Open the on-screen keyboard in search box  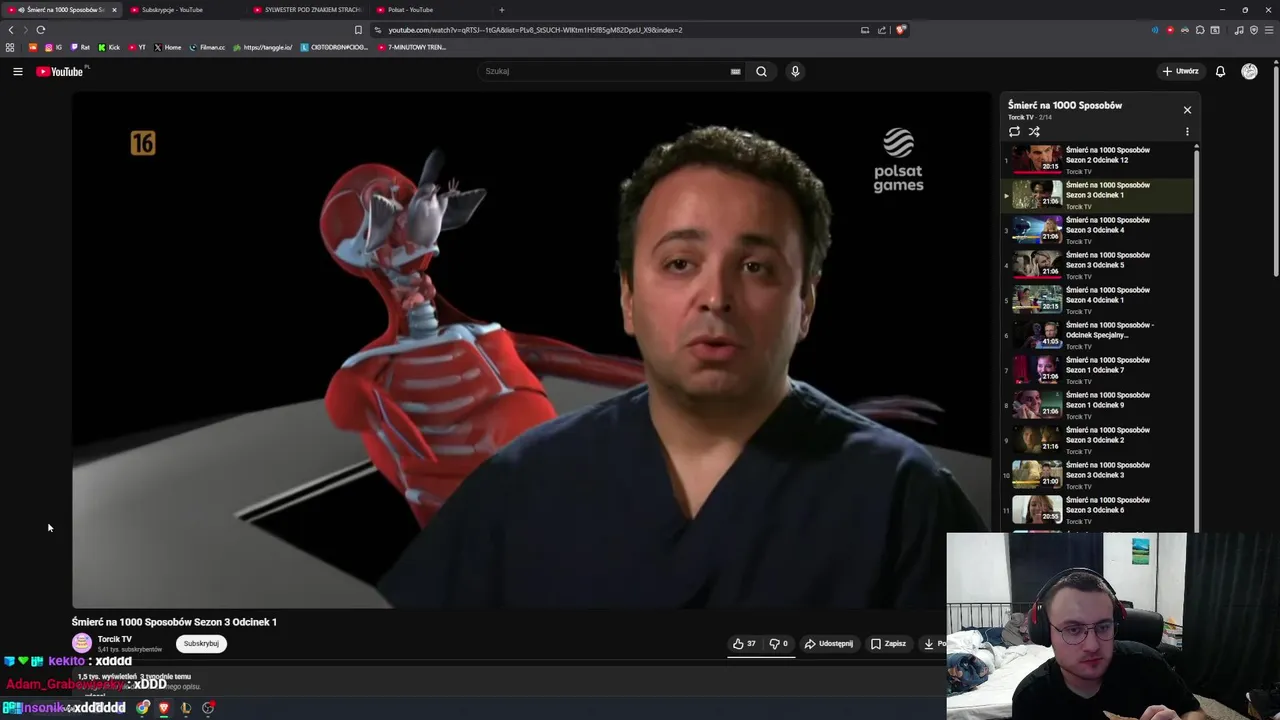[x=735, y=71]
